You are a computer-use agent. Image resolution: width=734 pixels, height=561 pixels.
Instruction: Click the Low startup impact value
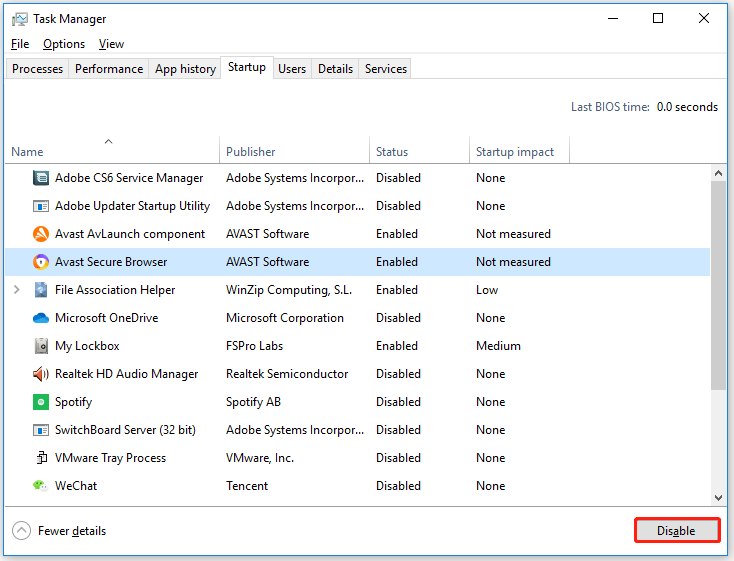(x=487, y=290)
